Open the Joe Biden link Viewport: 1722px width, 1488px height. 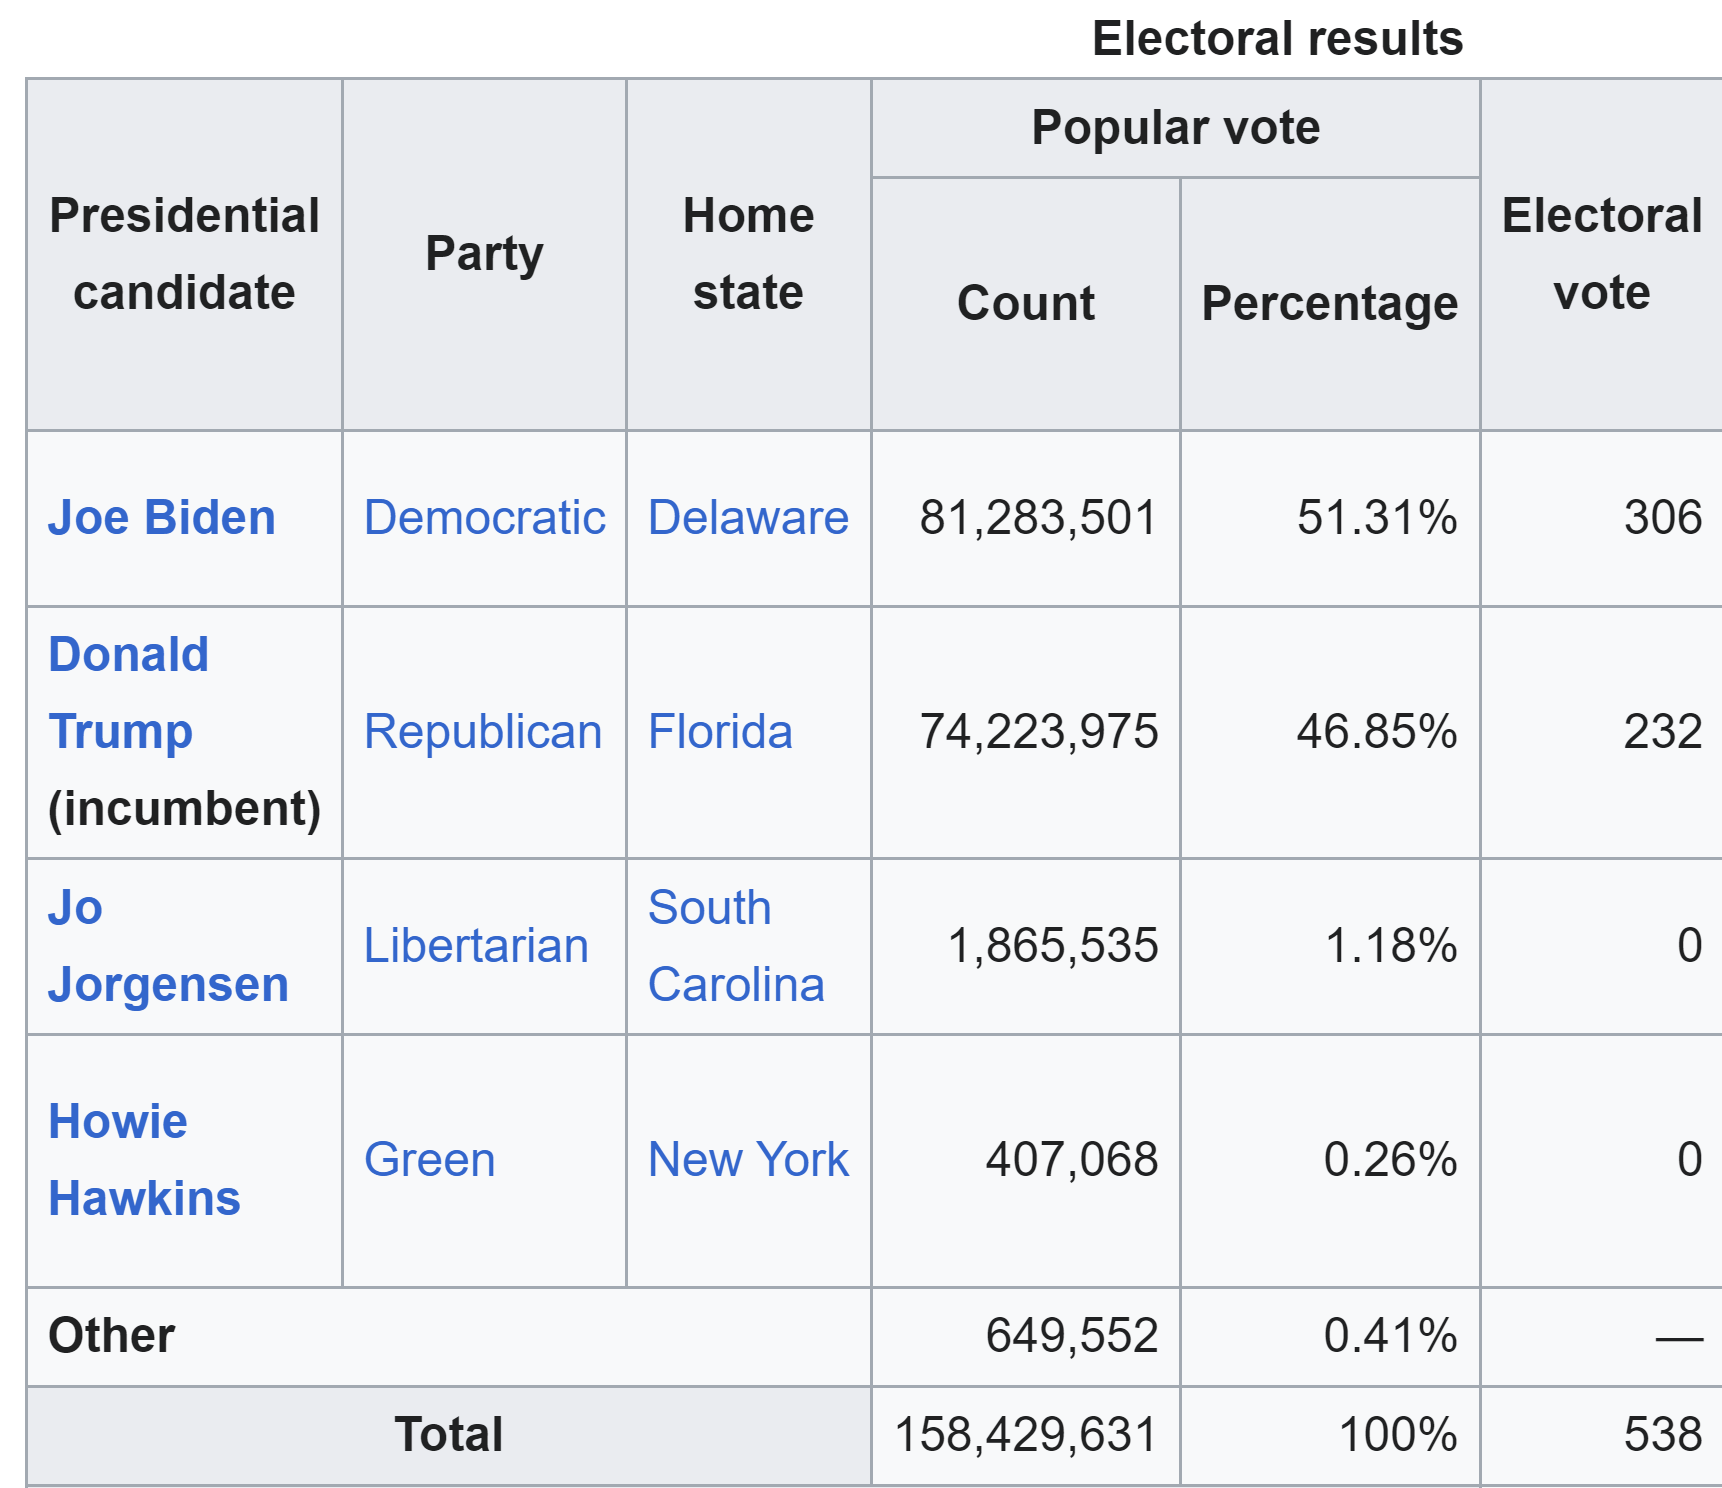(x=161, y=518)
